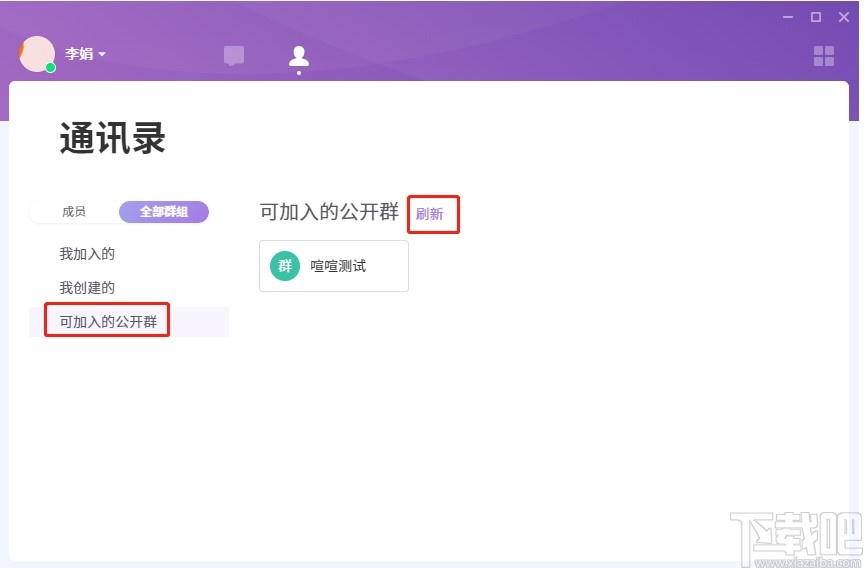Open the contacts person icon
The height and width of the screenshot is (568, 865).
click(x=298, y=56)
